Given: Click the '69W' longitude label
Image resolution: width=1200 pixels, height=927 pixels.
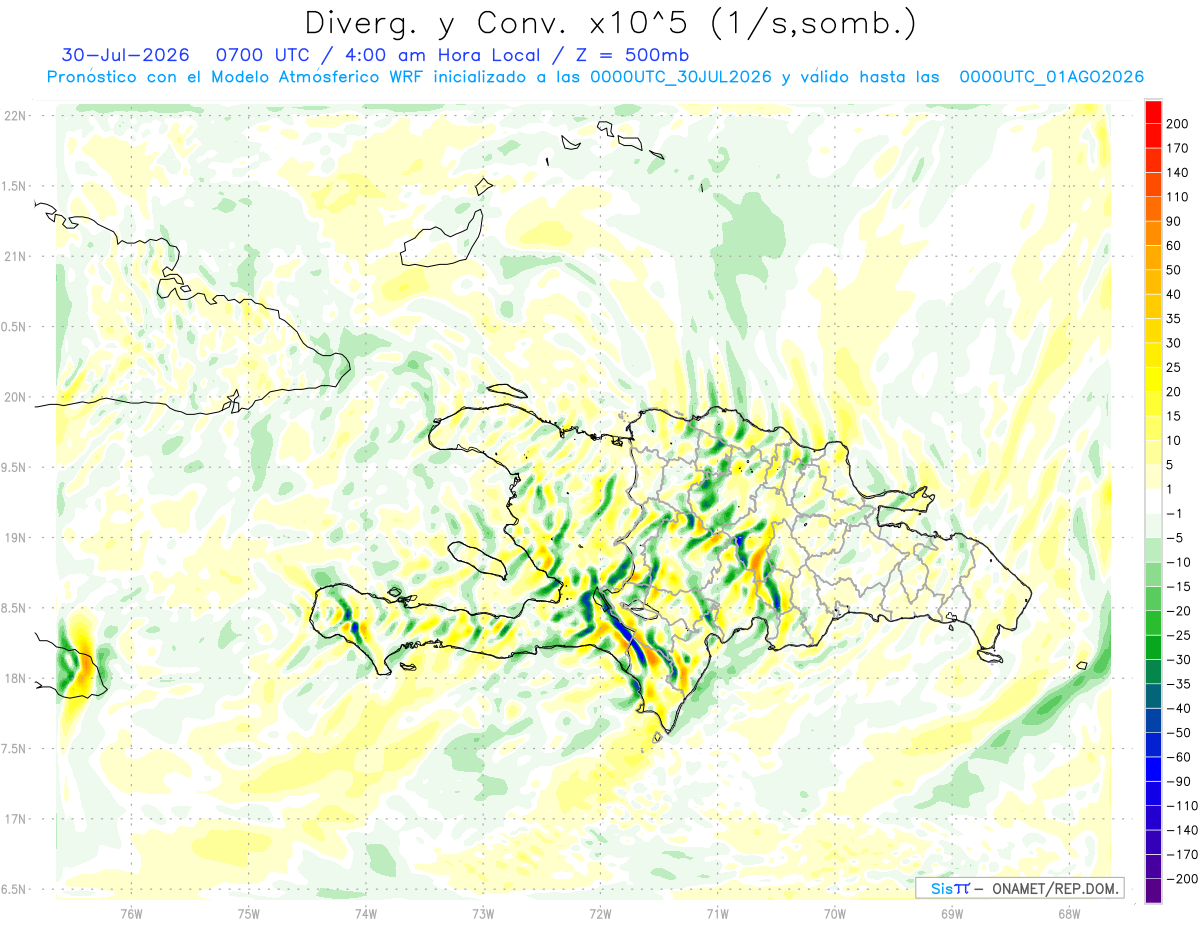Looking at the screenshot, I should pyautogui.click(x=951, y=914).
